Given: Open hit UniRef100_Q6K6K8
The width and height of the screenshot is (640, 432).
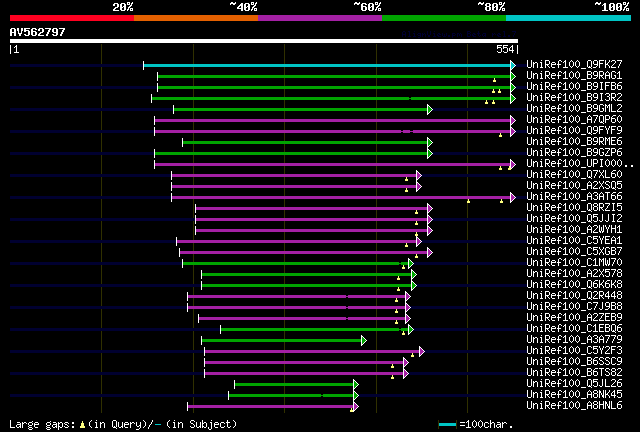Looking at the screenshot, I should click(x=574, y=285).
